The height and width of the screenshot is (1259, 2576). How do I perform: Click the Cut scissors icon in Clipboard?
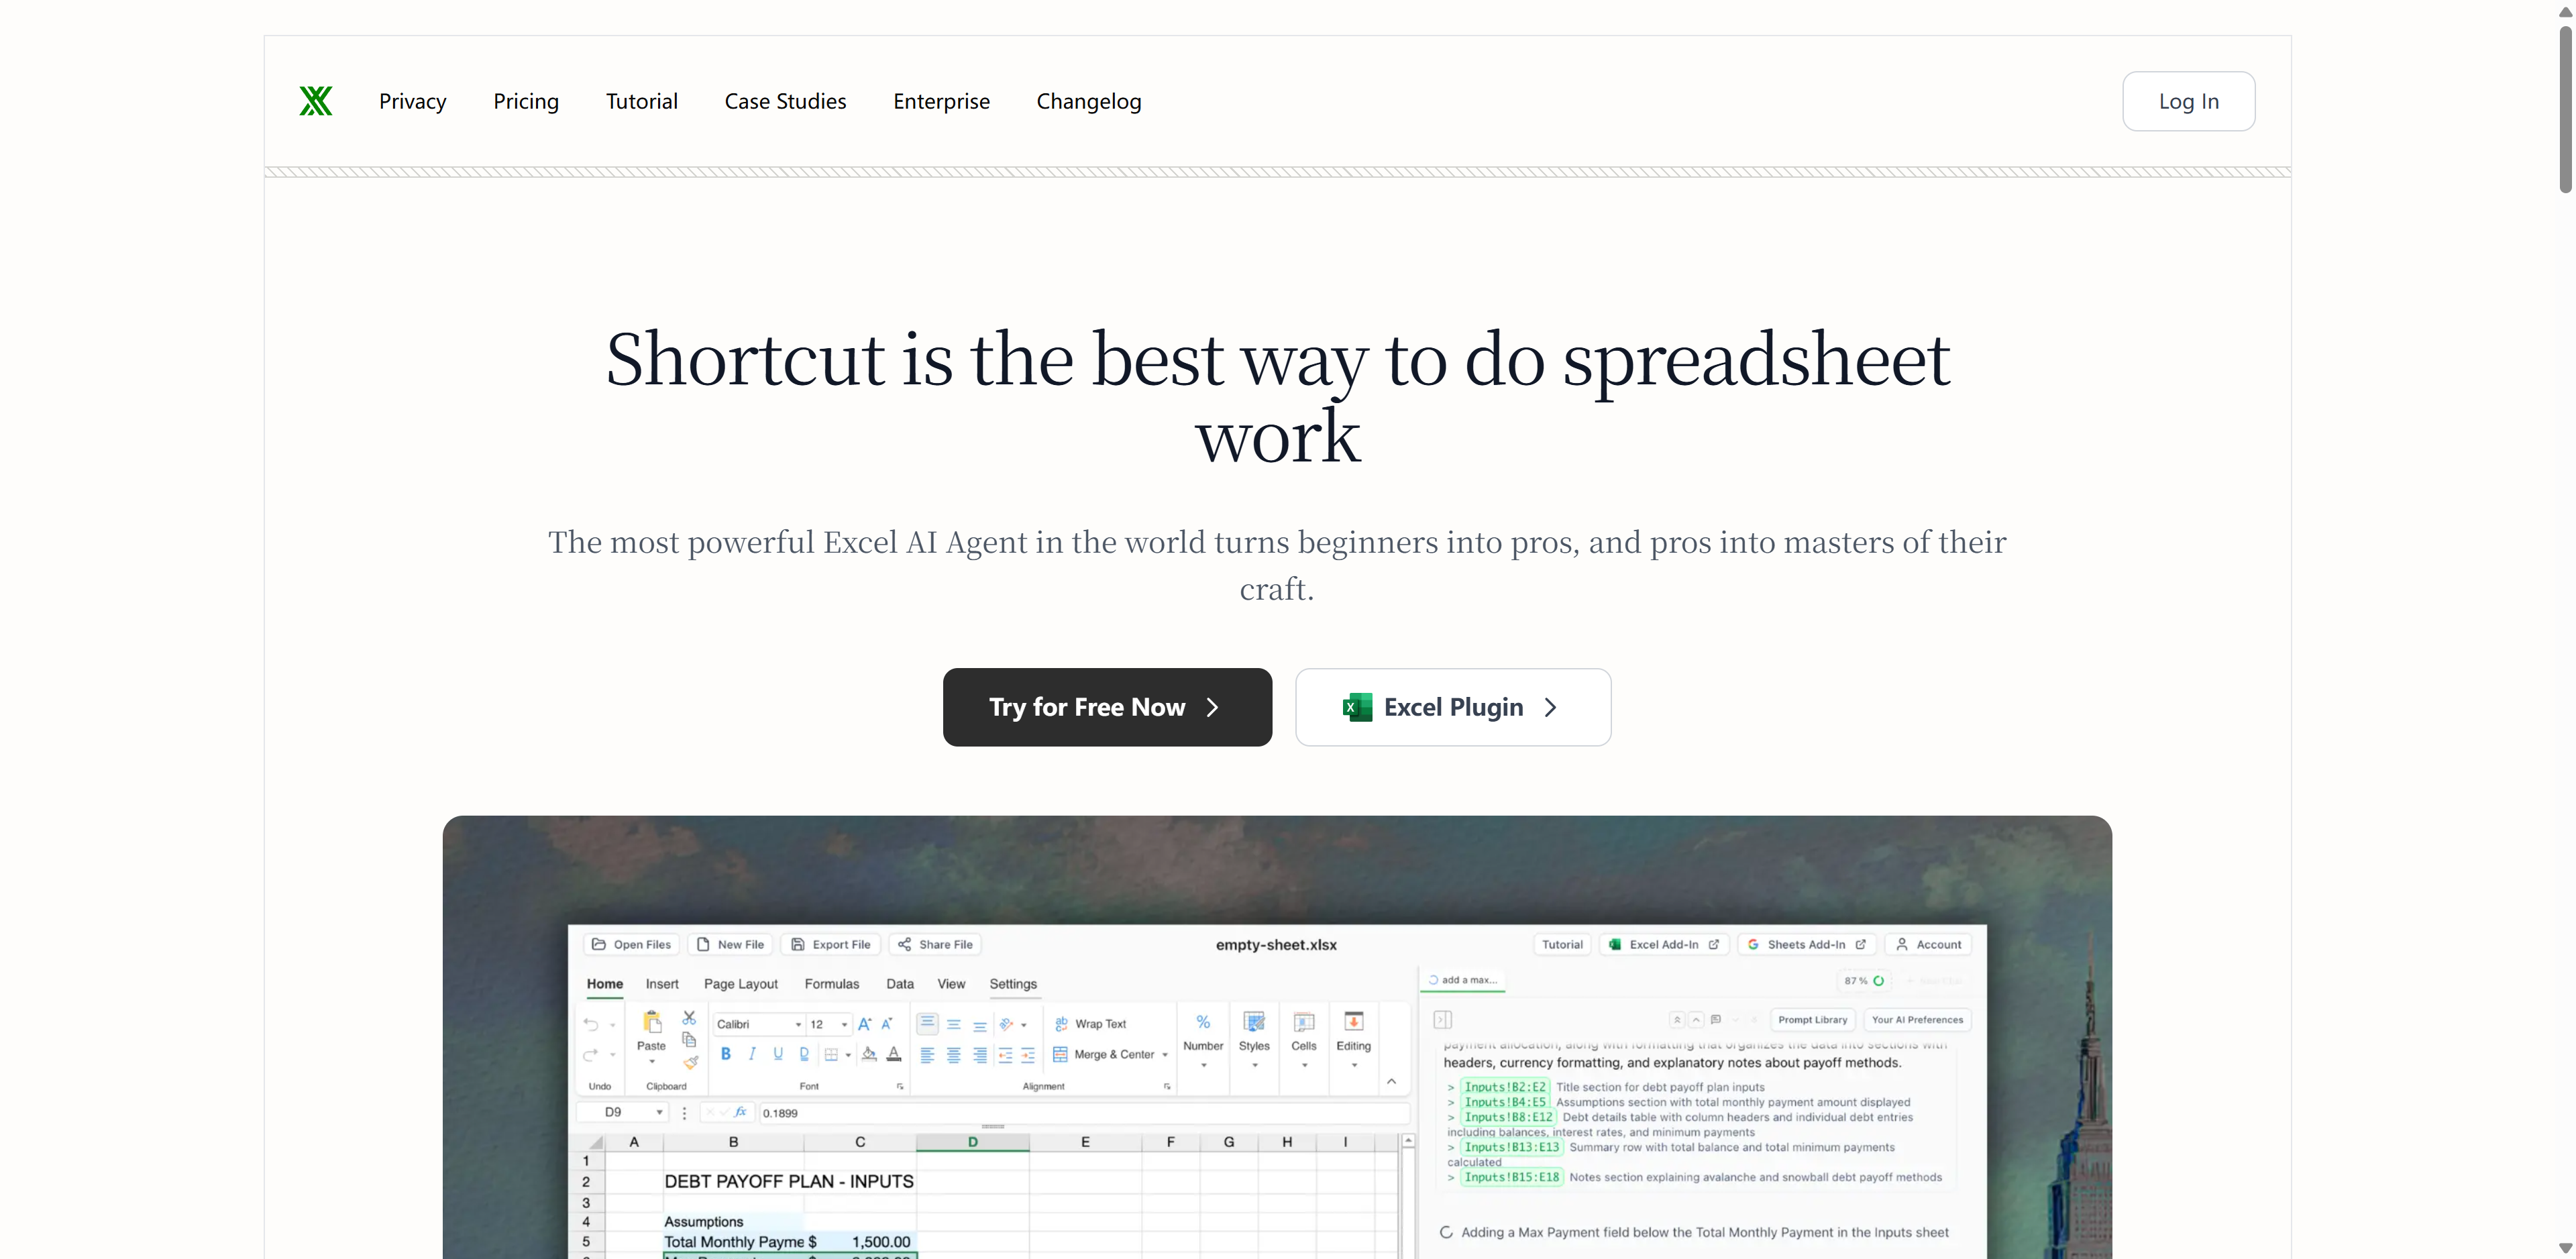(689, 1017)
